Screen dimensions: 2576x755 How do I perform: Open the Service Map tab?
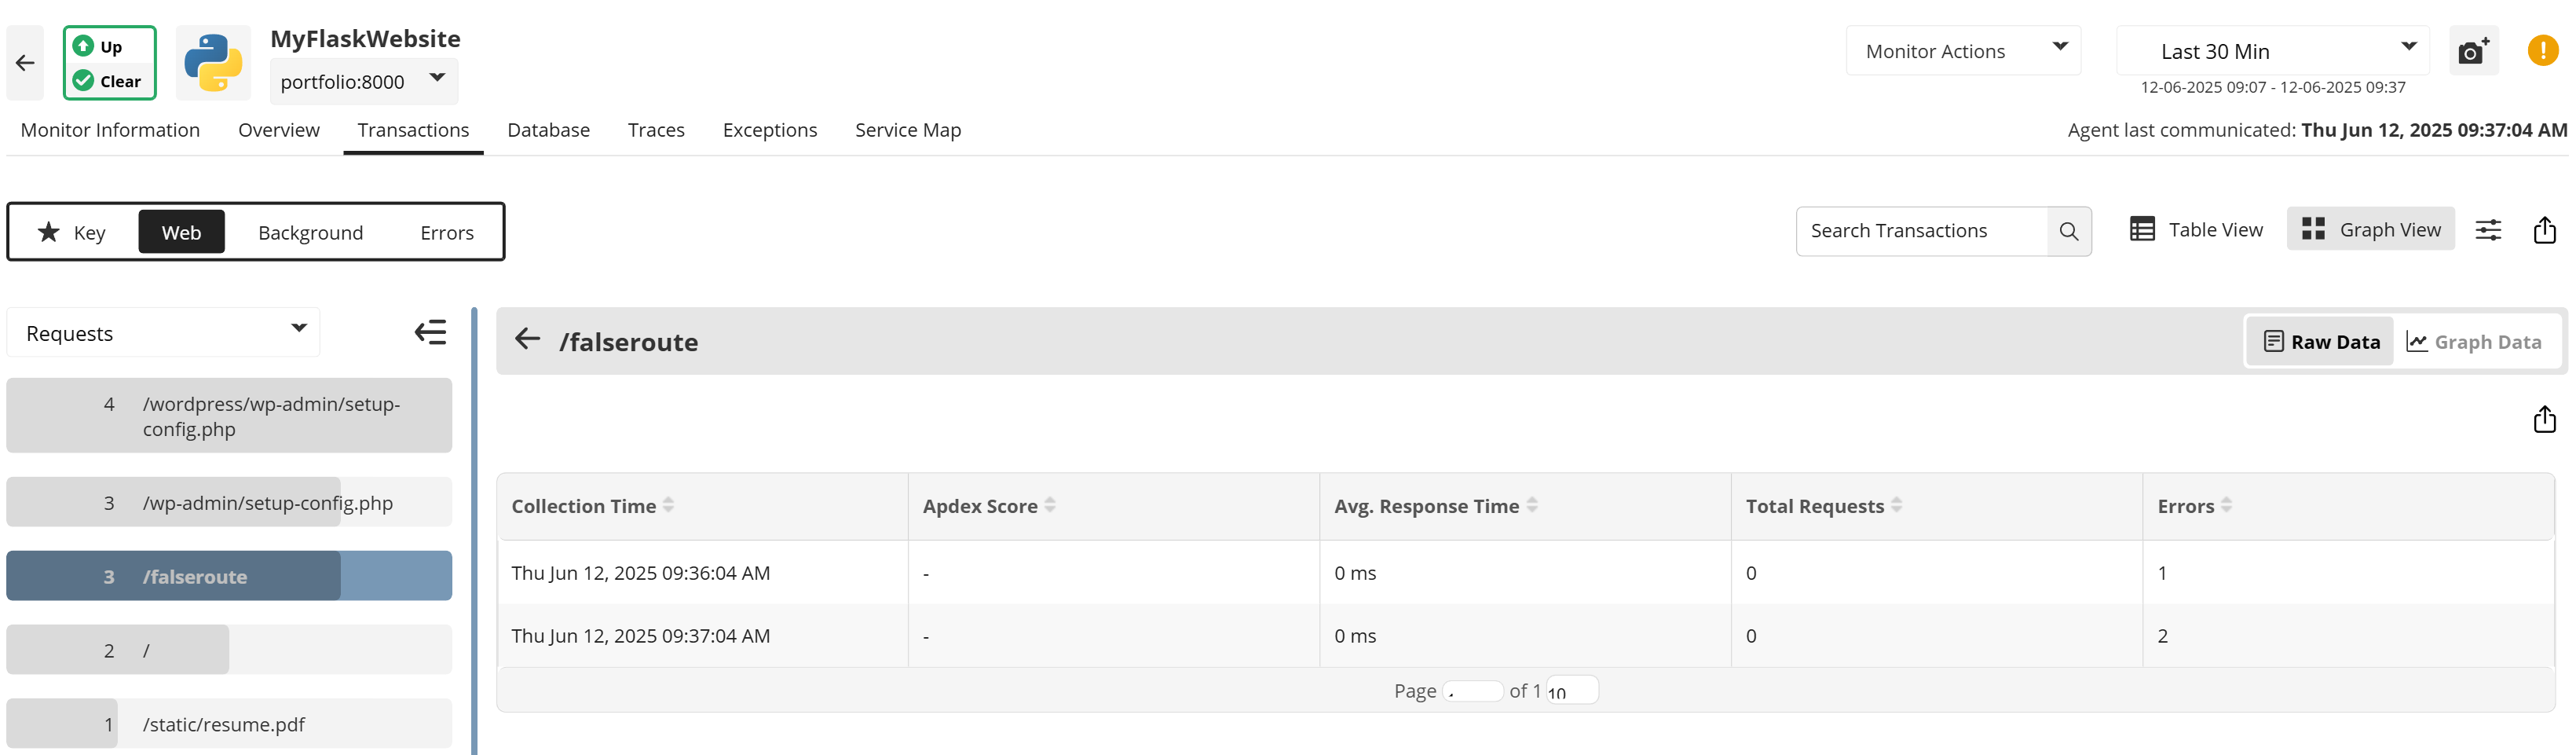[x=908, y=130]
